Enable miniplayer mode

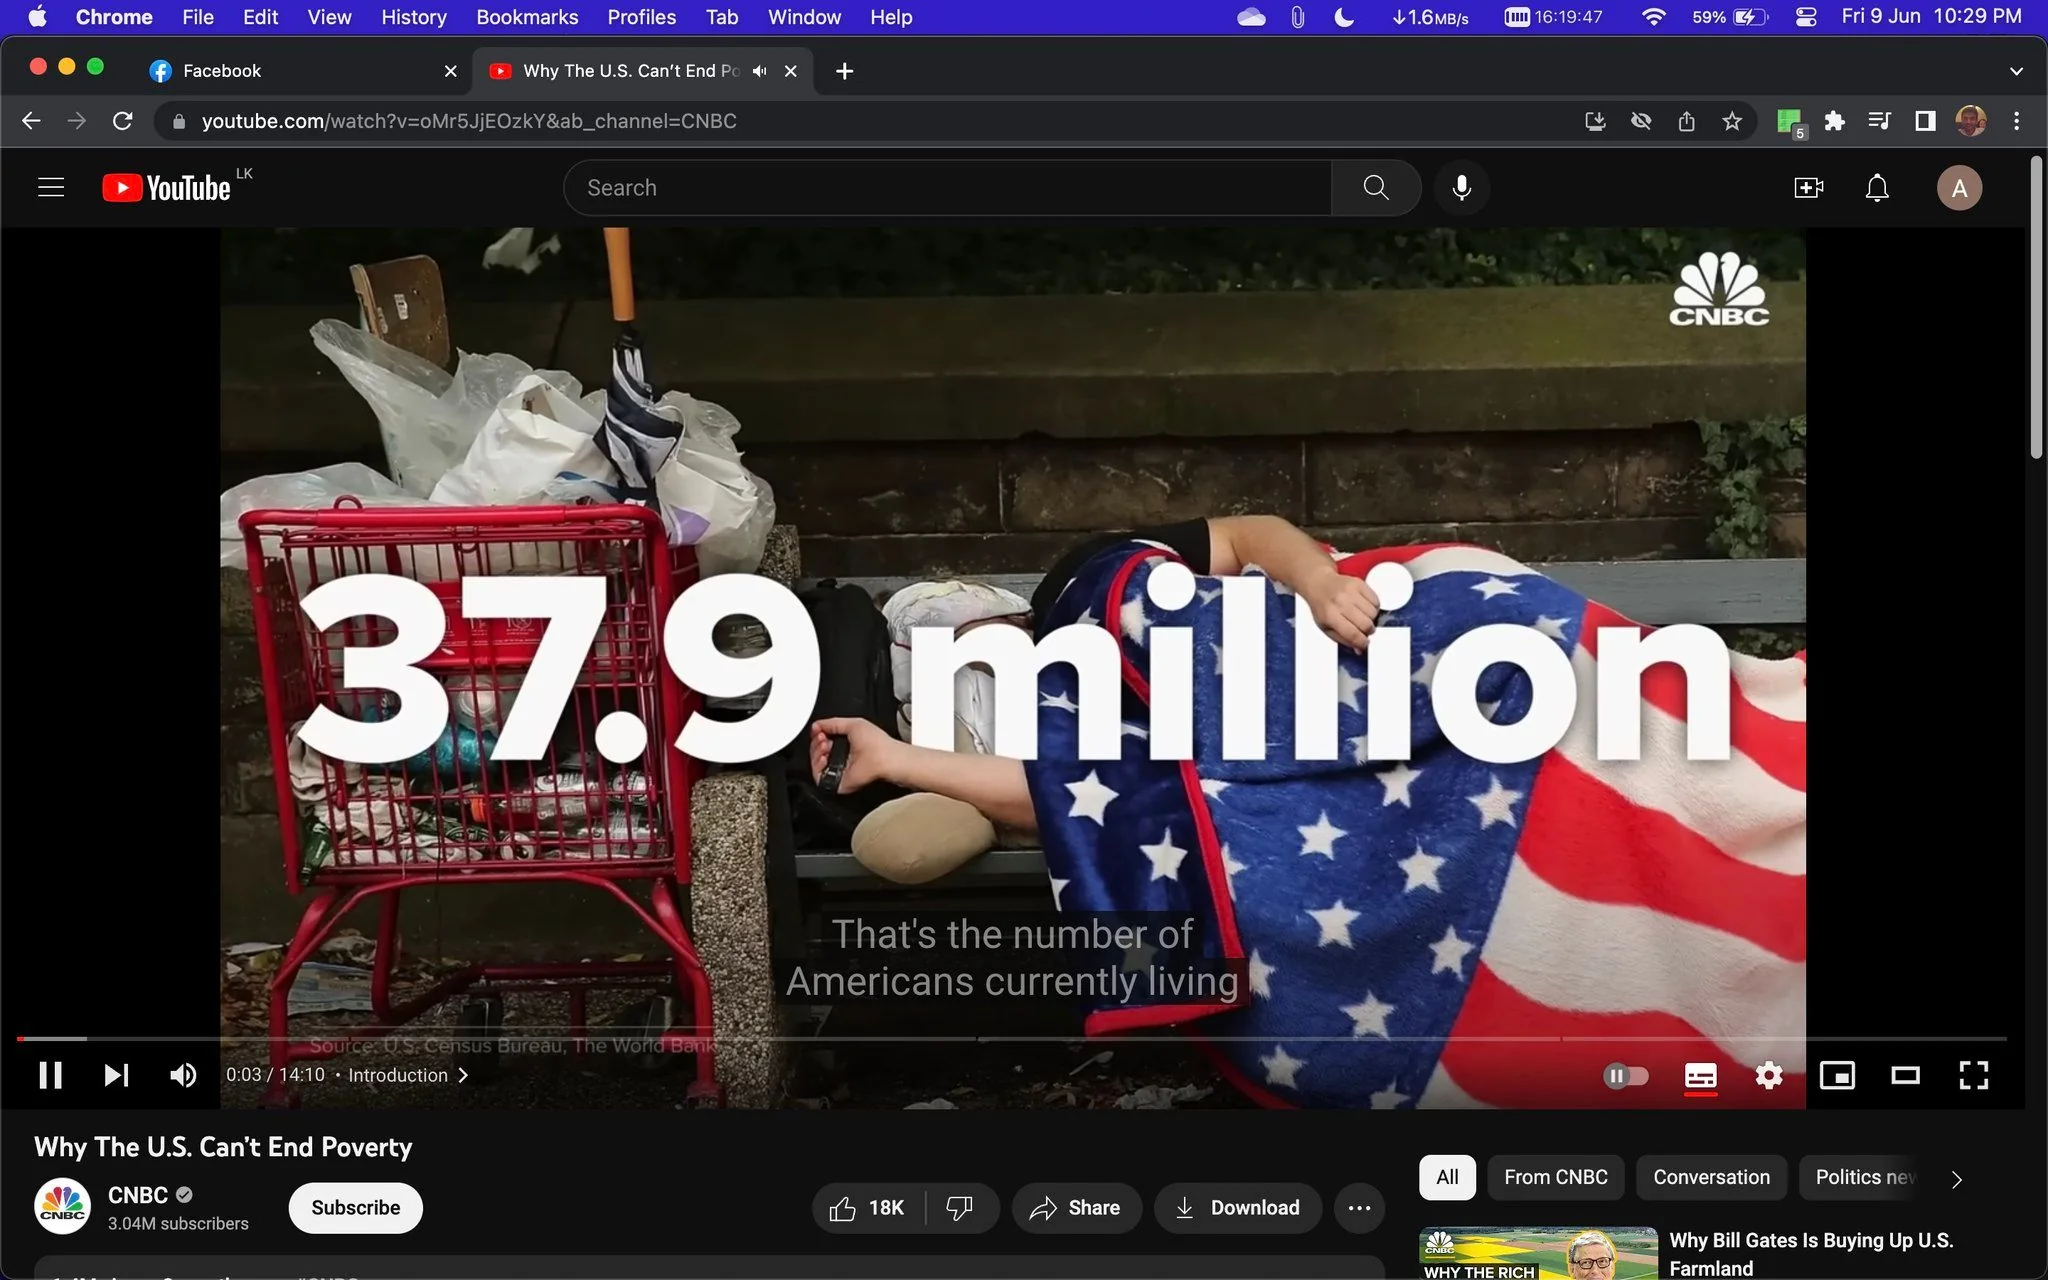(1837, 1076)
